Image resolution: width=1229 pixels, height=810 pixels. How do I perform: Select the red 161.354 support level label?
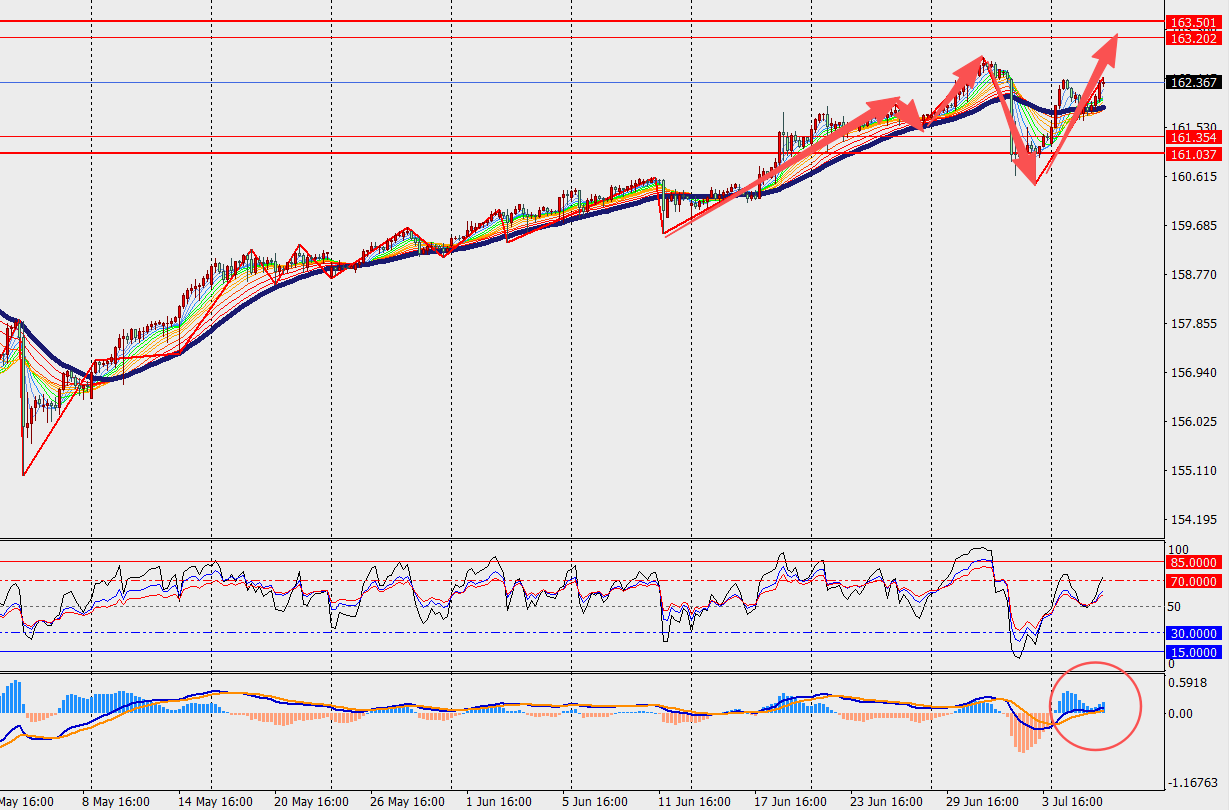[1193, 137]
